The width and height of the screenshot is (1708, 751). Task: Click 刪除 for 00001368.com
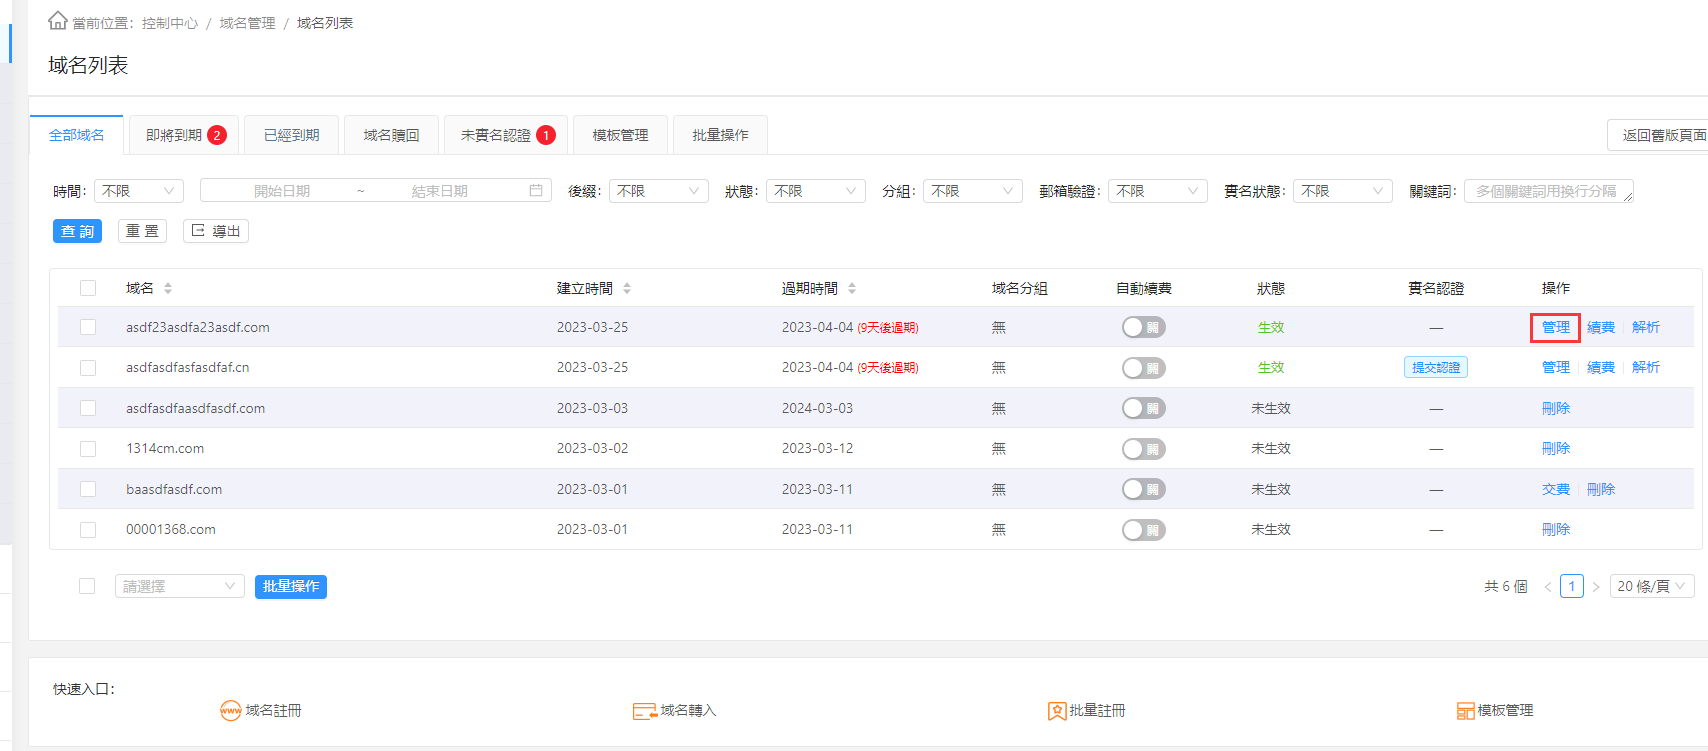tap(1556, 530)
